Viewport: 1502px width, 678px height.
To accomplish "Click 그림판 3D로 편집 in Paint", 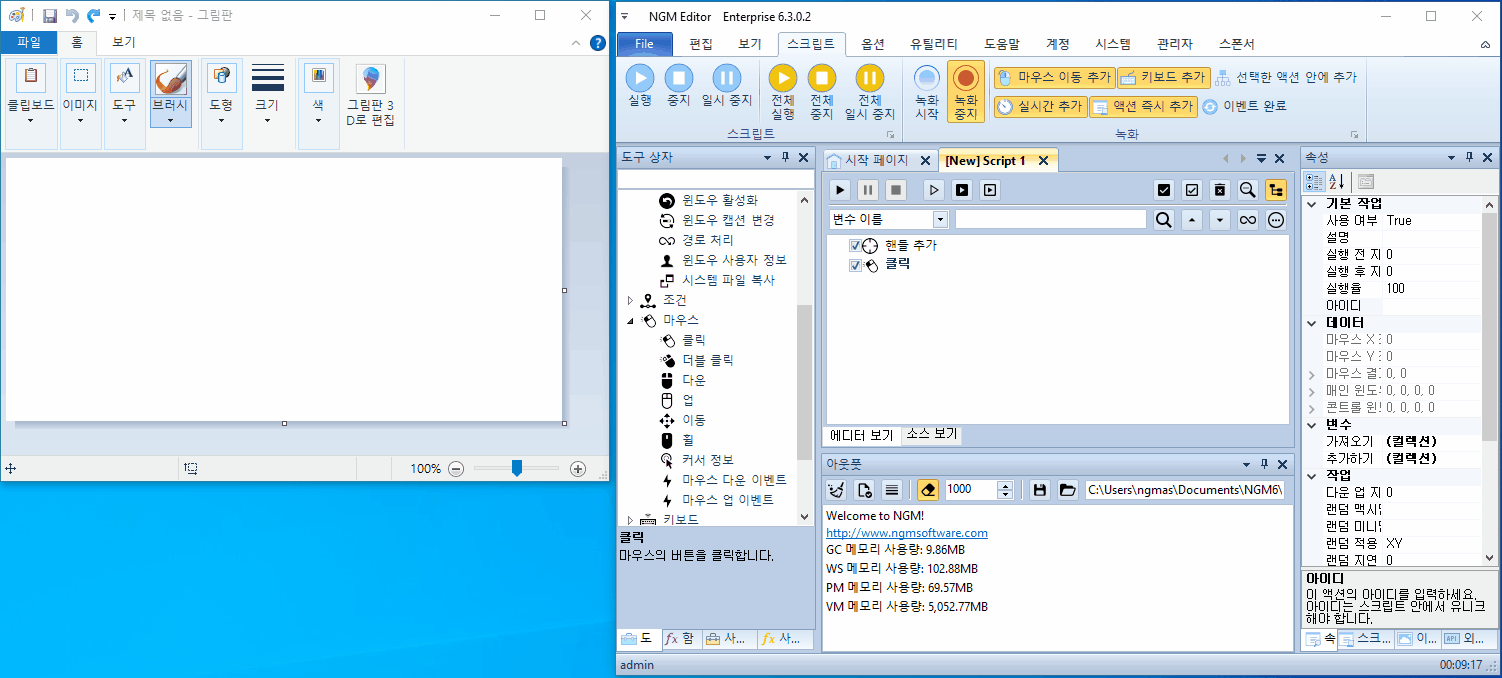I will pyautogui.click(x=371, y=96).
